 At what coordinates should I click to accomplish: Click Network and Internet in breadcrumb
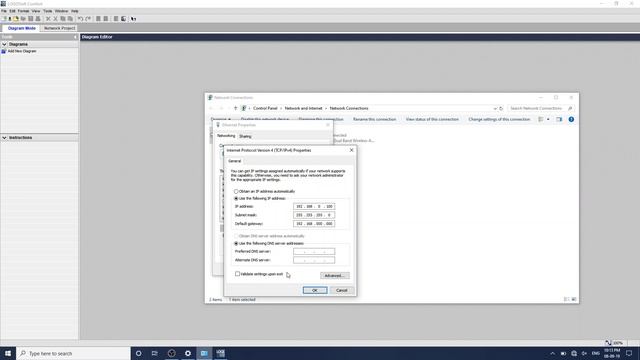(x=303, y=108)
